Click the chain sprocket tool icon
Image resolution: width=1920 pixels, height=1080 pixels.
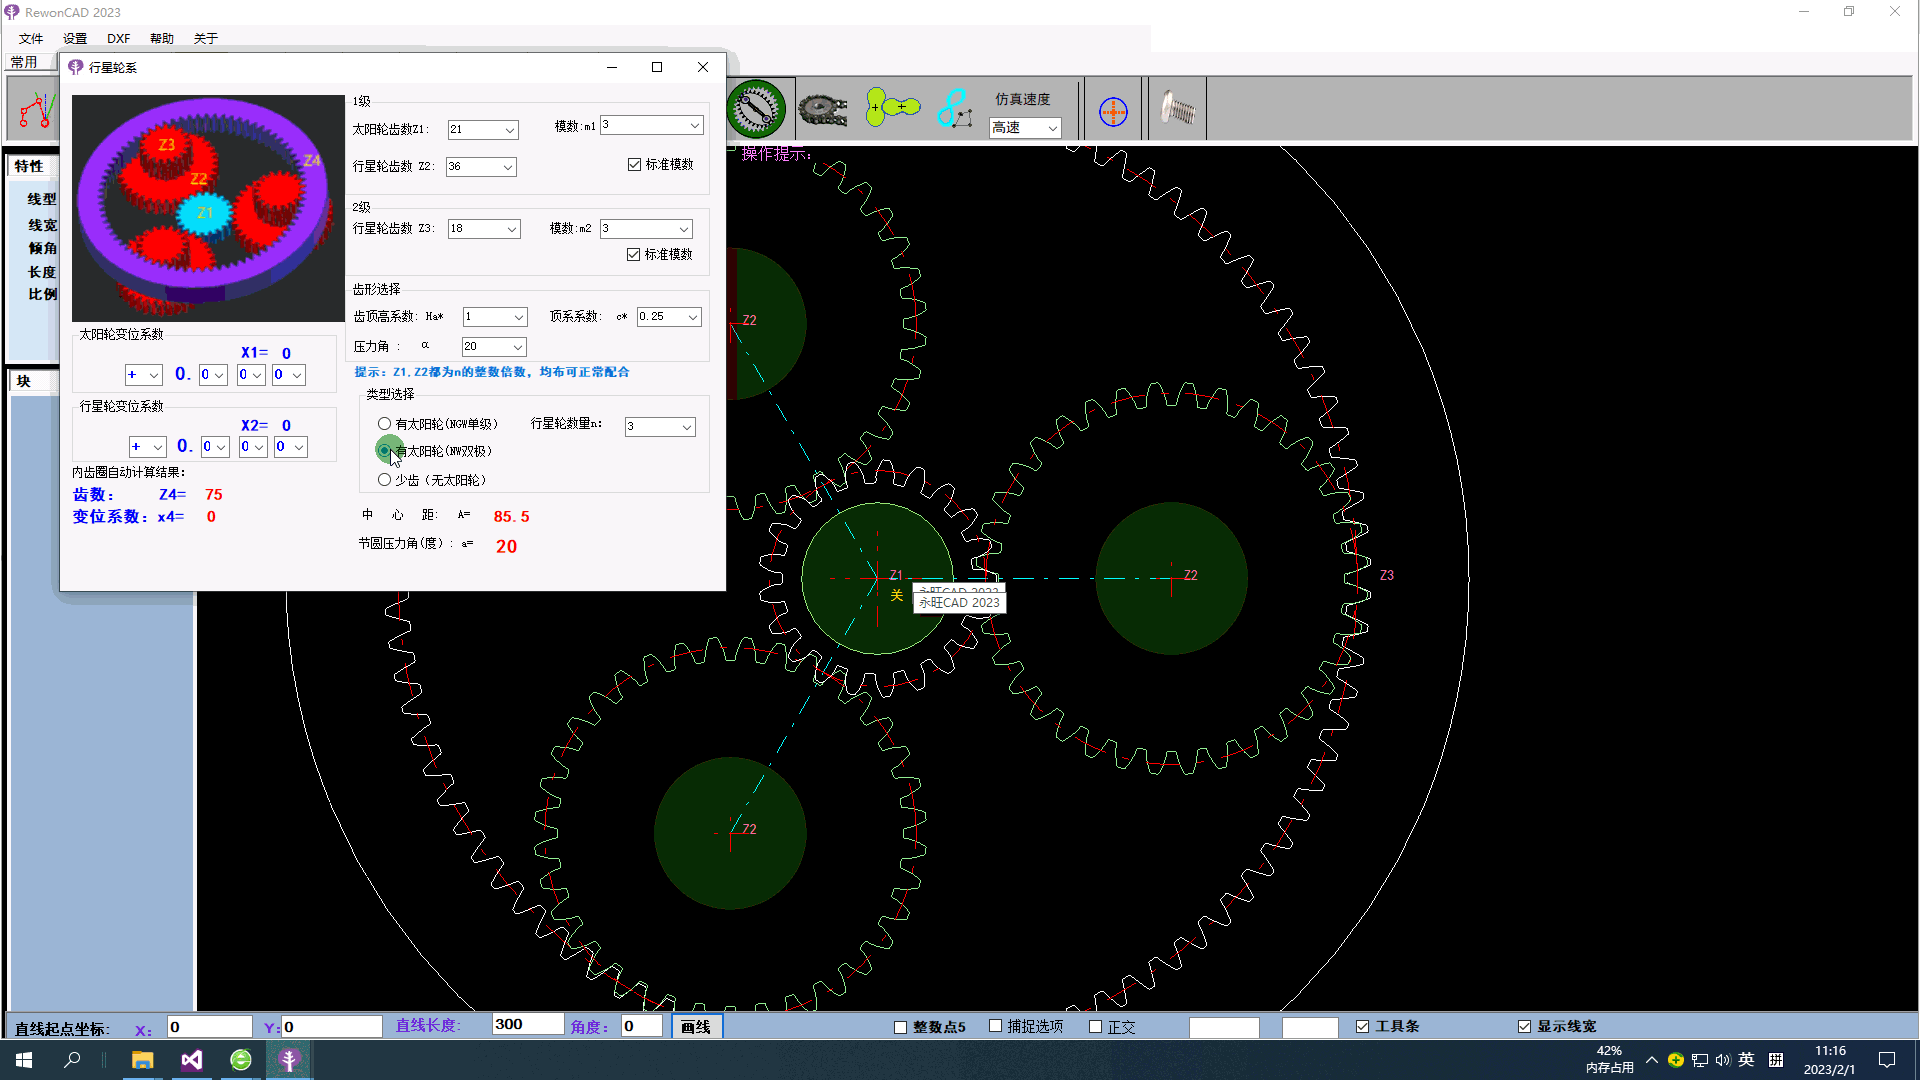pyautogui.click(x=823, y=109)
